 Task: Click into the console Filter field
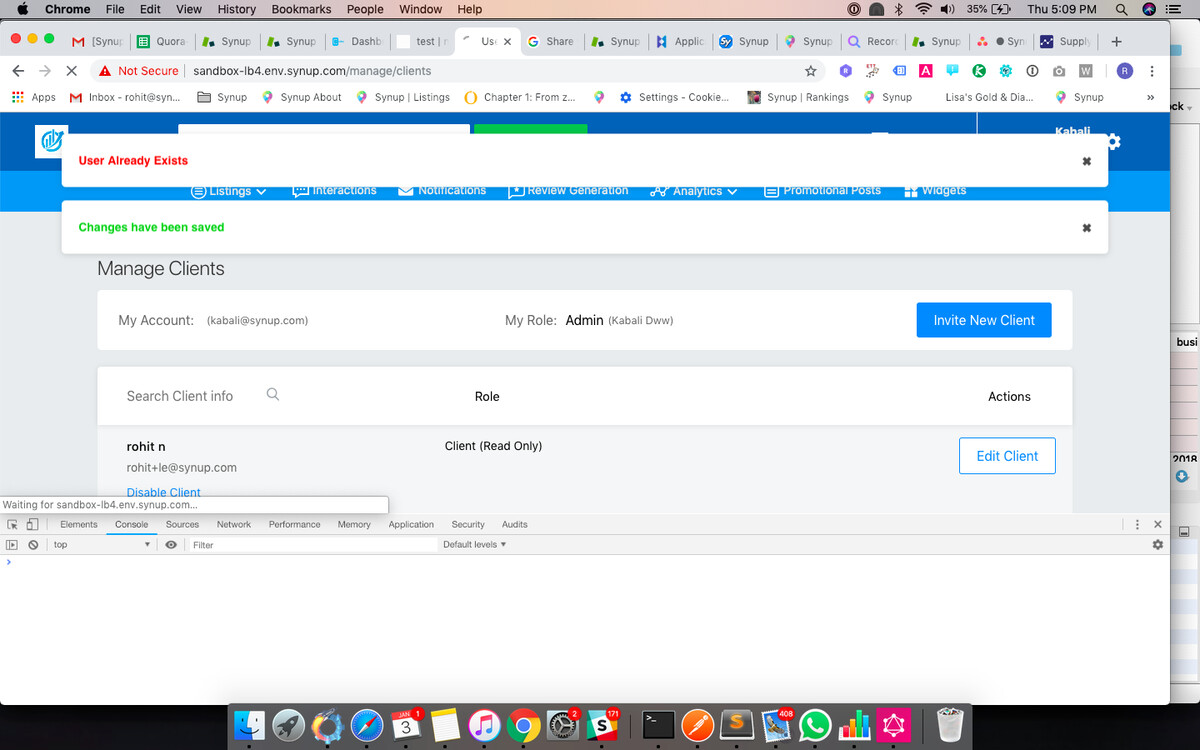coord(312,545)
